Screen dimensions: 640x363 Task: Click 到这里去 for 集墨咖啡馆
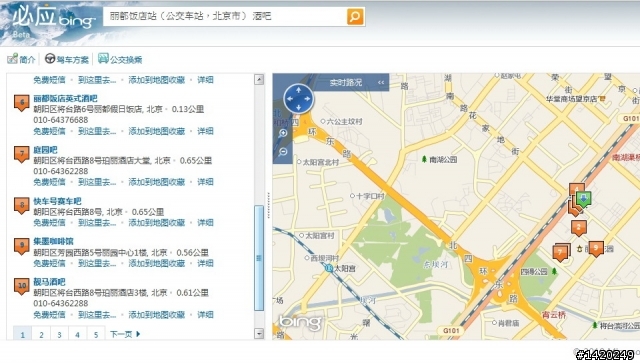tap(97, 263)
